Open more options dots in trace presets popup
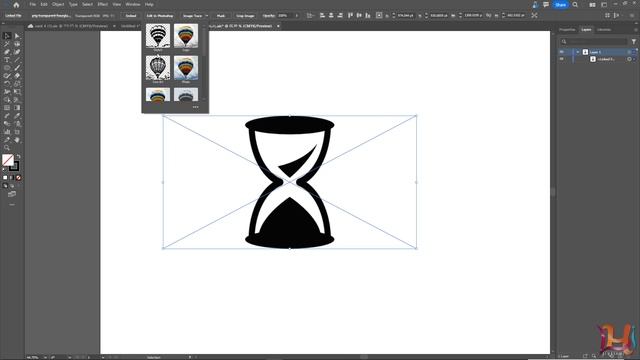Screen dimensions: 640x360 [196, 107]
